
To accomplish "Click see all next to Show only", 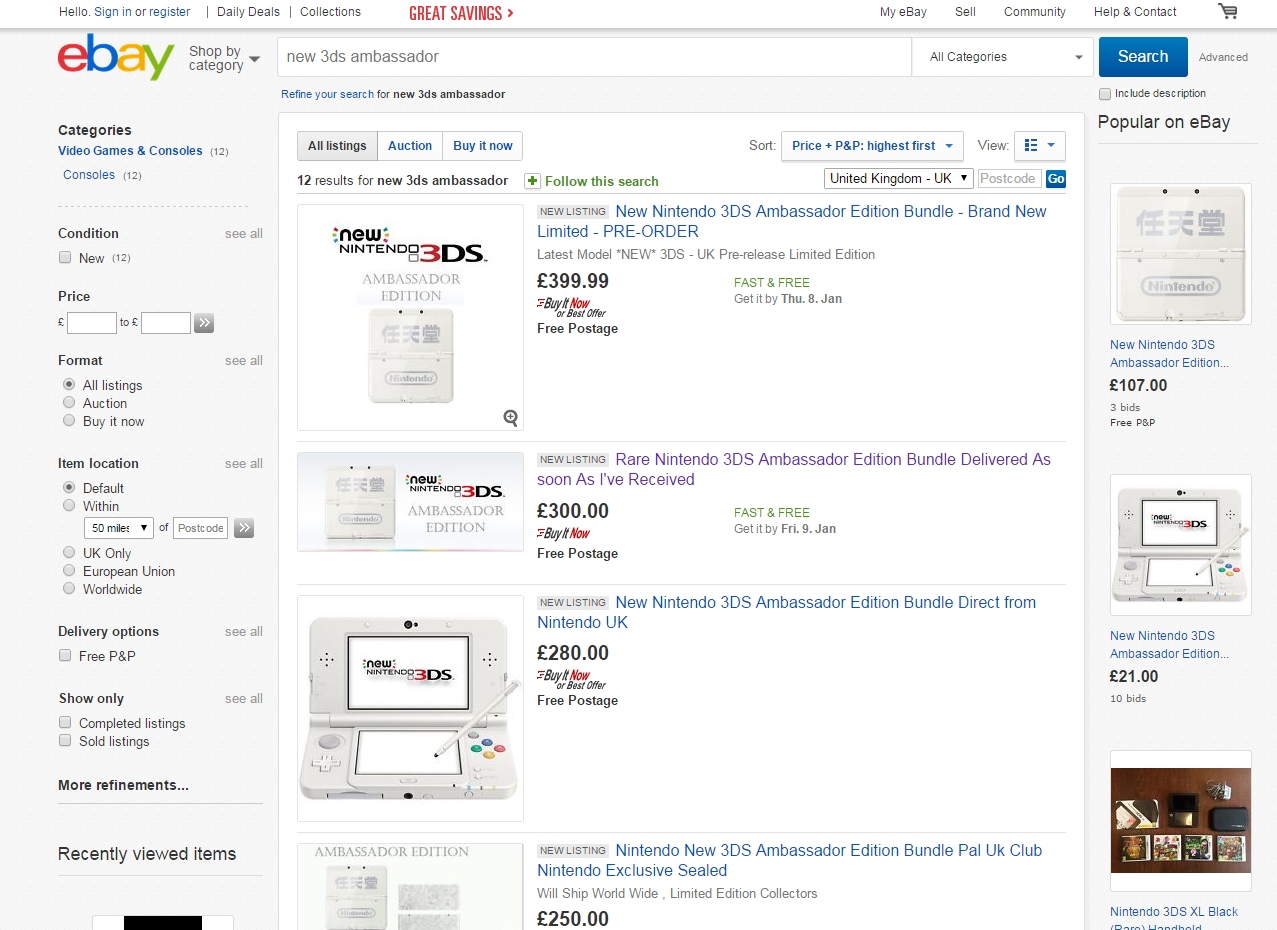I will [x=244, y=699].
